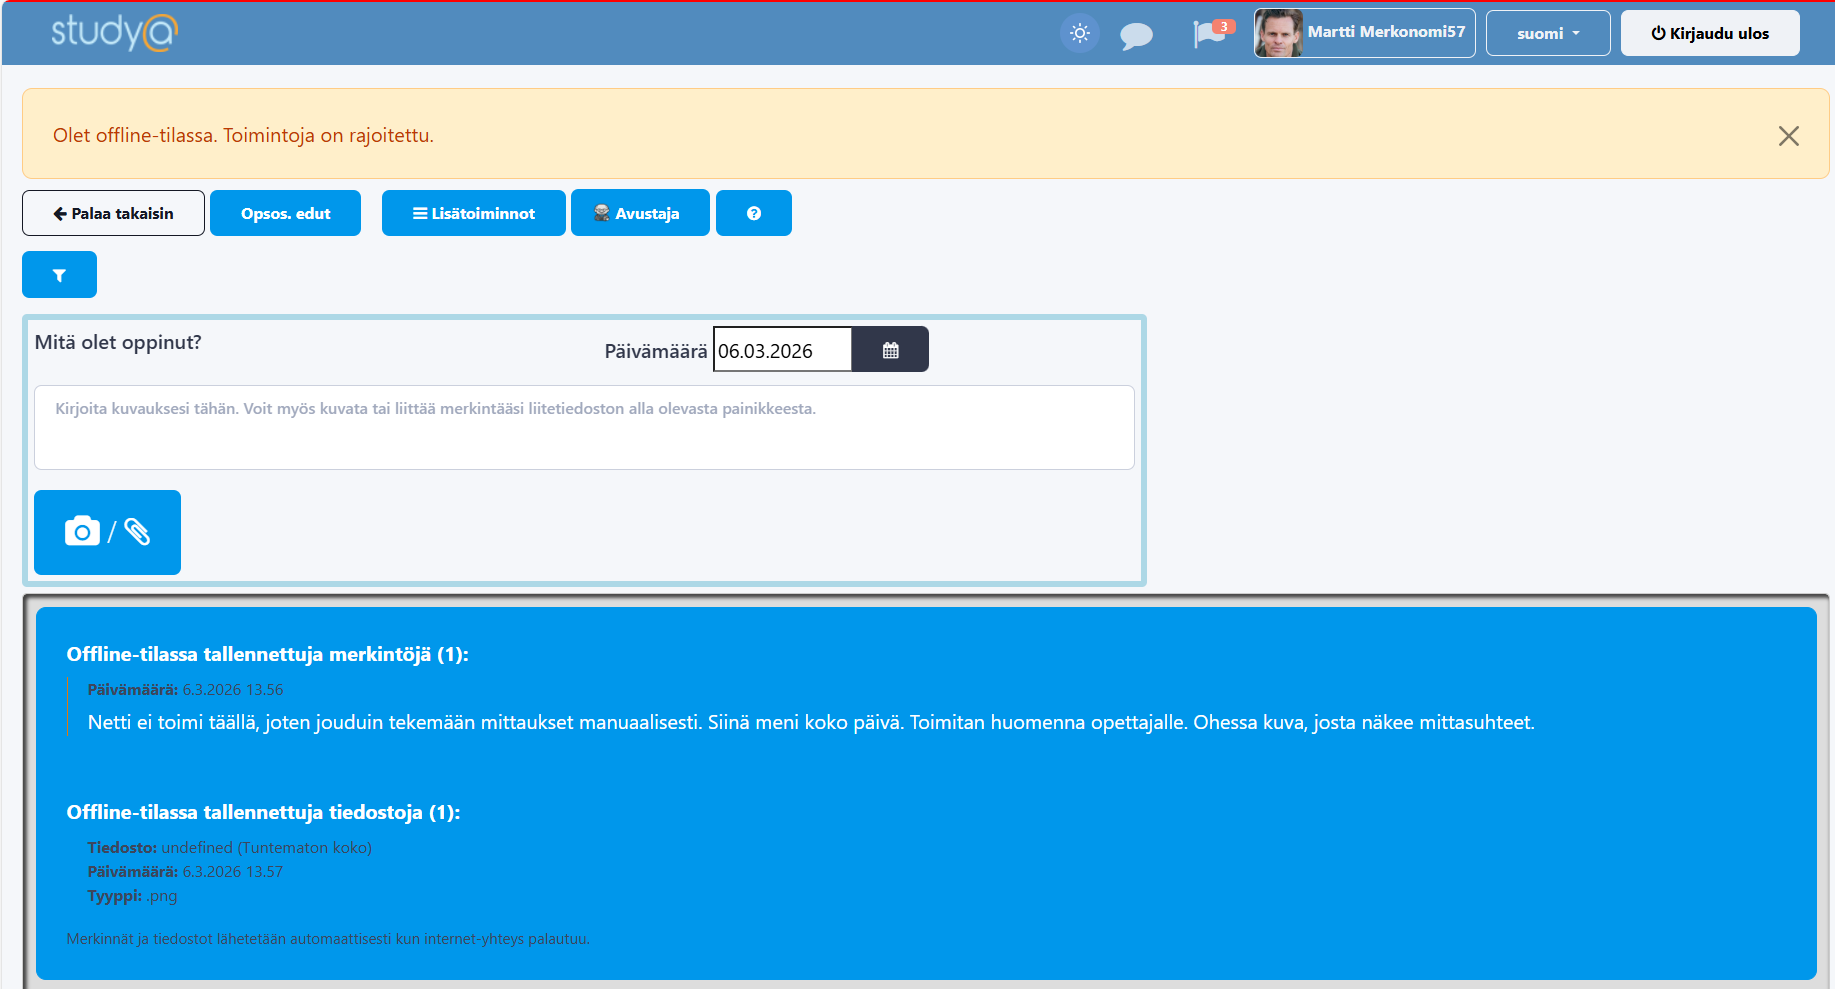Open Opsos. edut
Image resolution: width=1835 pixels, height=989 pixels.
click(285, 213)
